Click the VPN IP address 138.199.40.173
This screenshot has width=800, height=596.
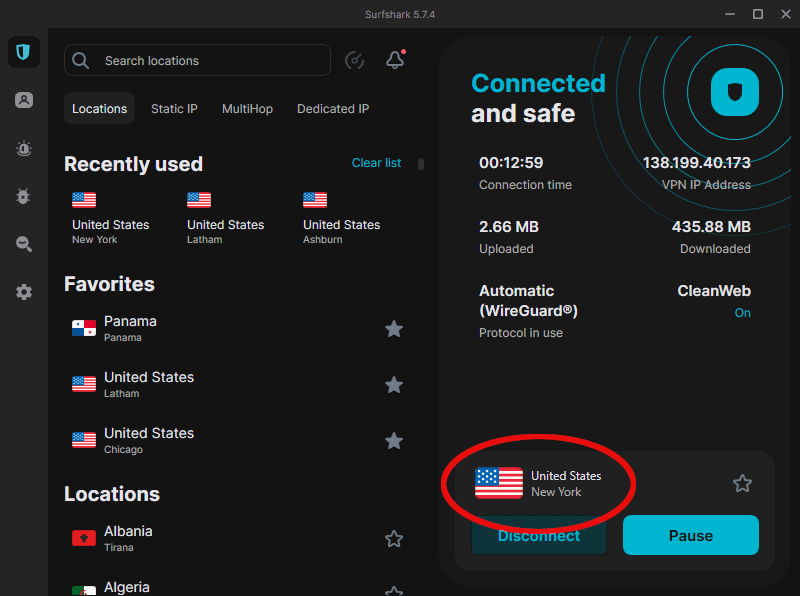696,163
